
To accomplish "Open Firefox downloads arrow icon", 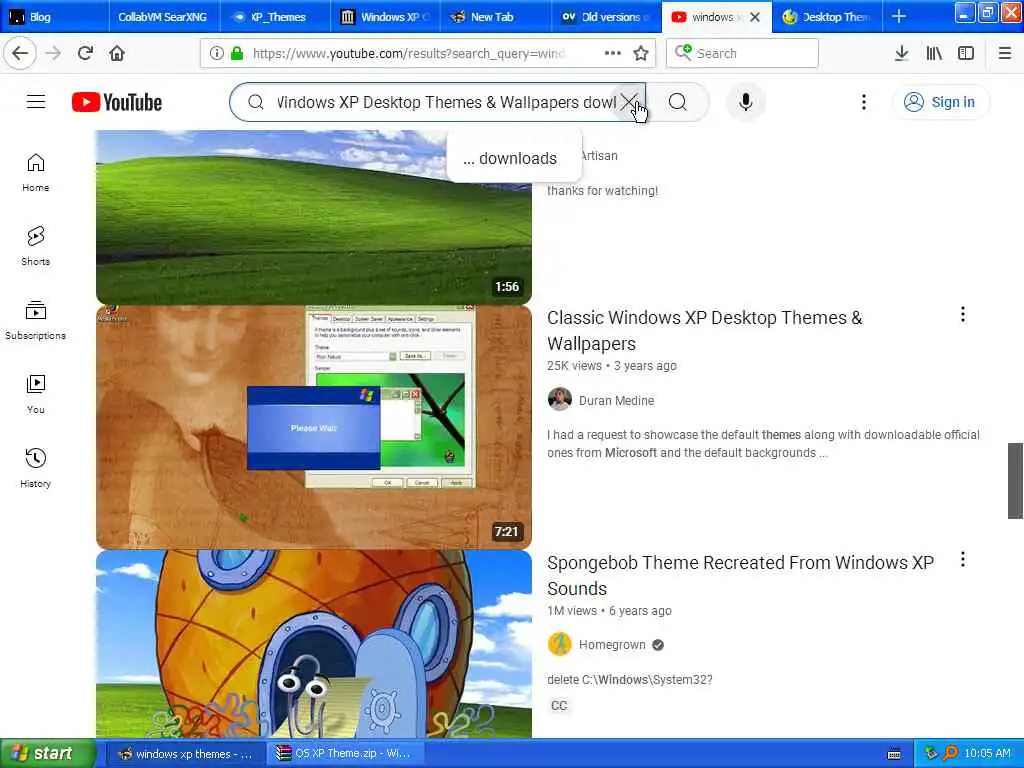I will coord(901,53).
